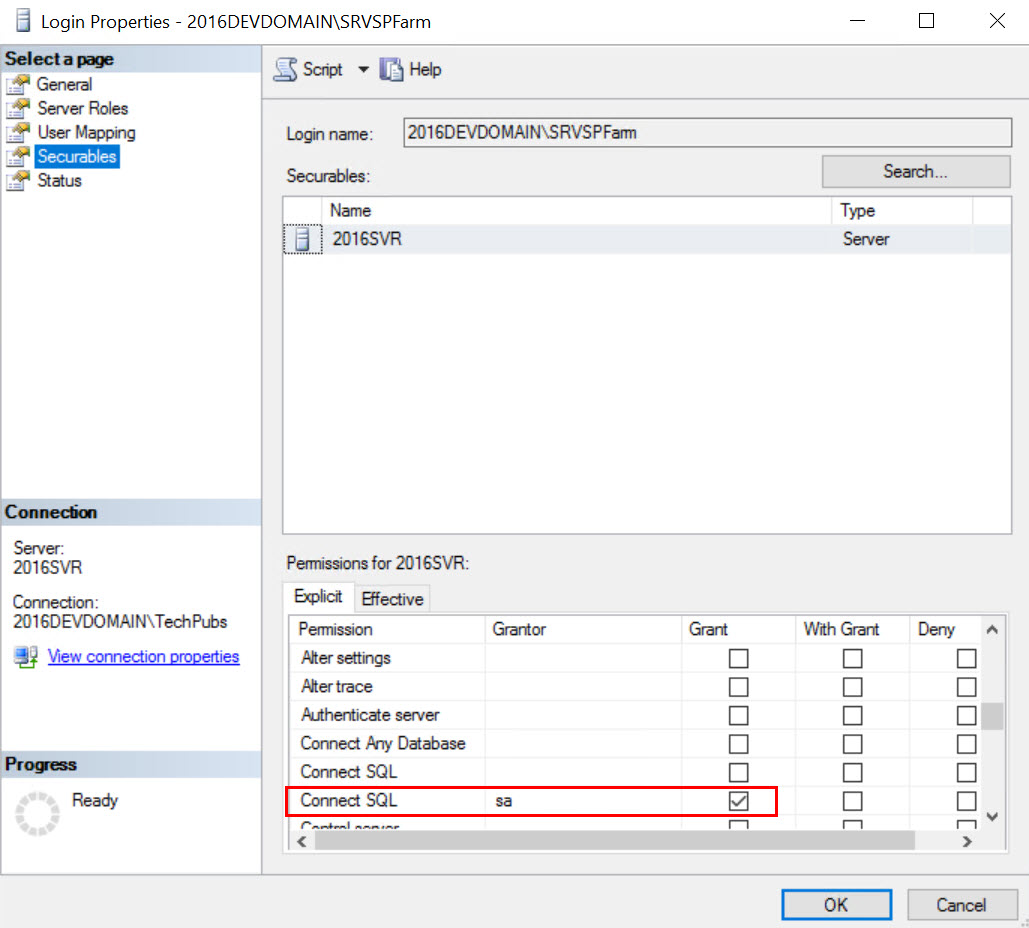The image size is (1029, 928).
Task: Select the General page icon
Action: [x=18, y=85]
